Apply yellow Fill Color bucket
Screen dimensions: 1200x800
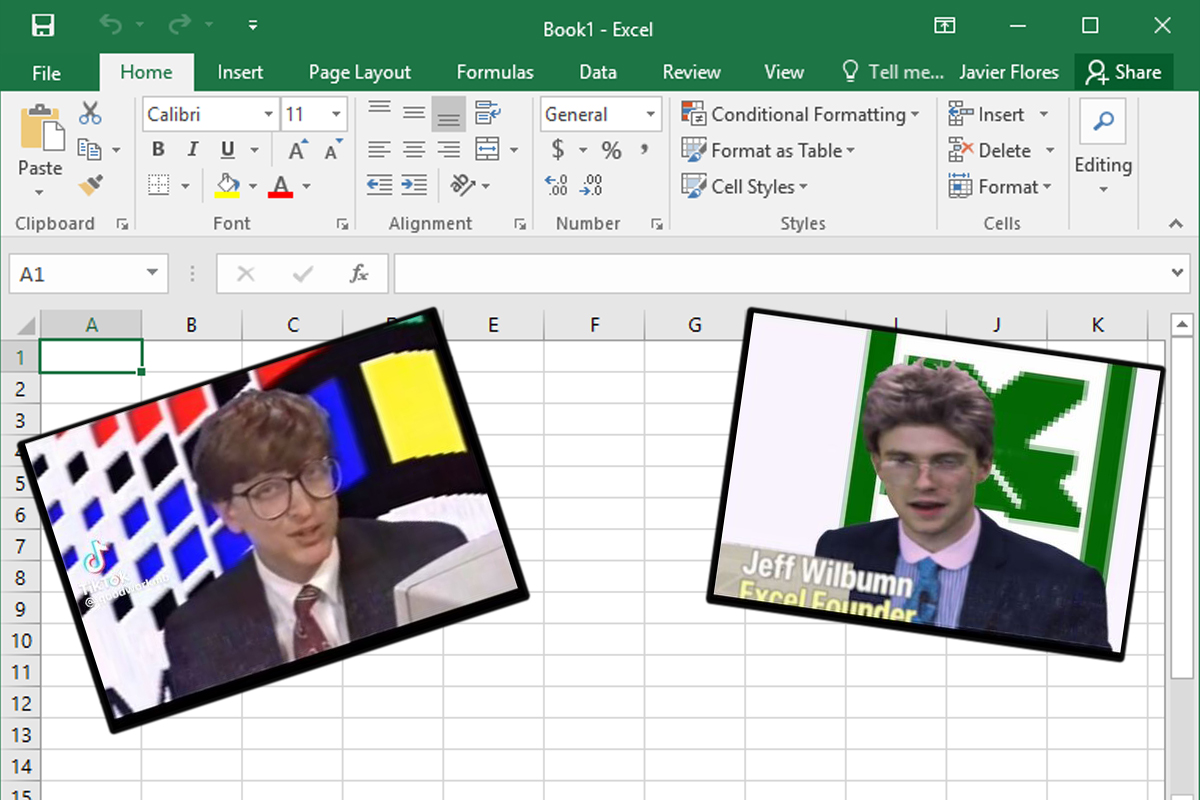pos(228,185)
